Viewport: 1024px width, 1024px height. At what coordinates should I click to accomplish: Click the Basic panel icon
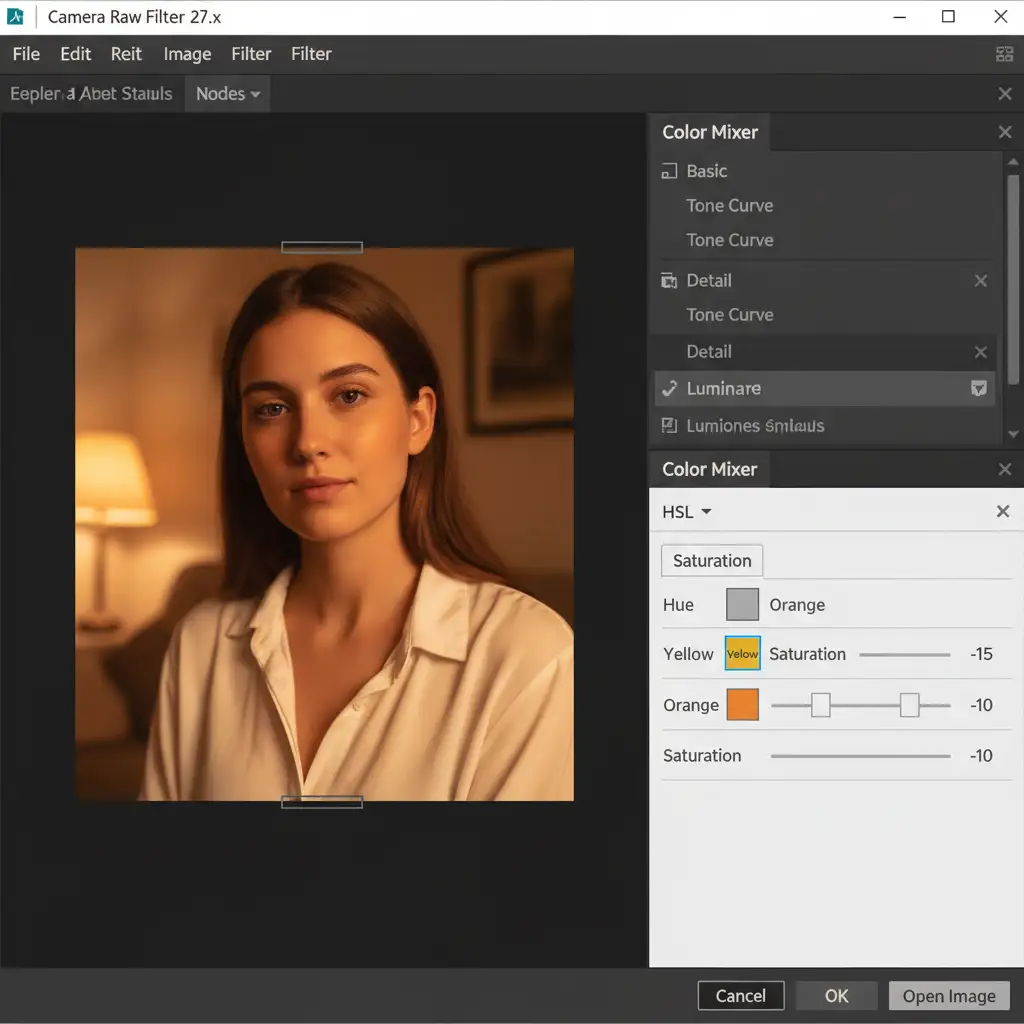pyautogui.click(x=669, y=172)
